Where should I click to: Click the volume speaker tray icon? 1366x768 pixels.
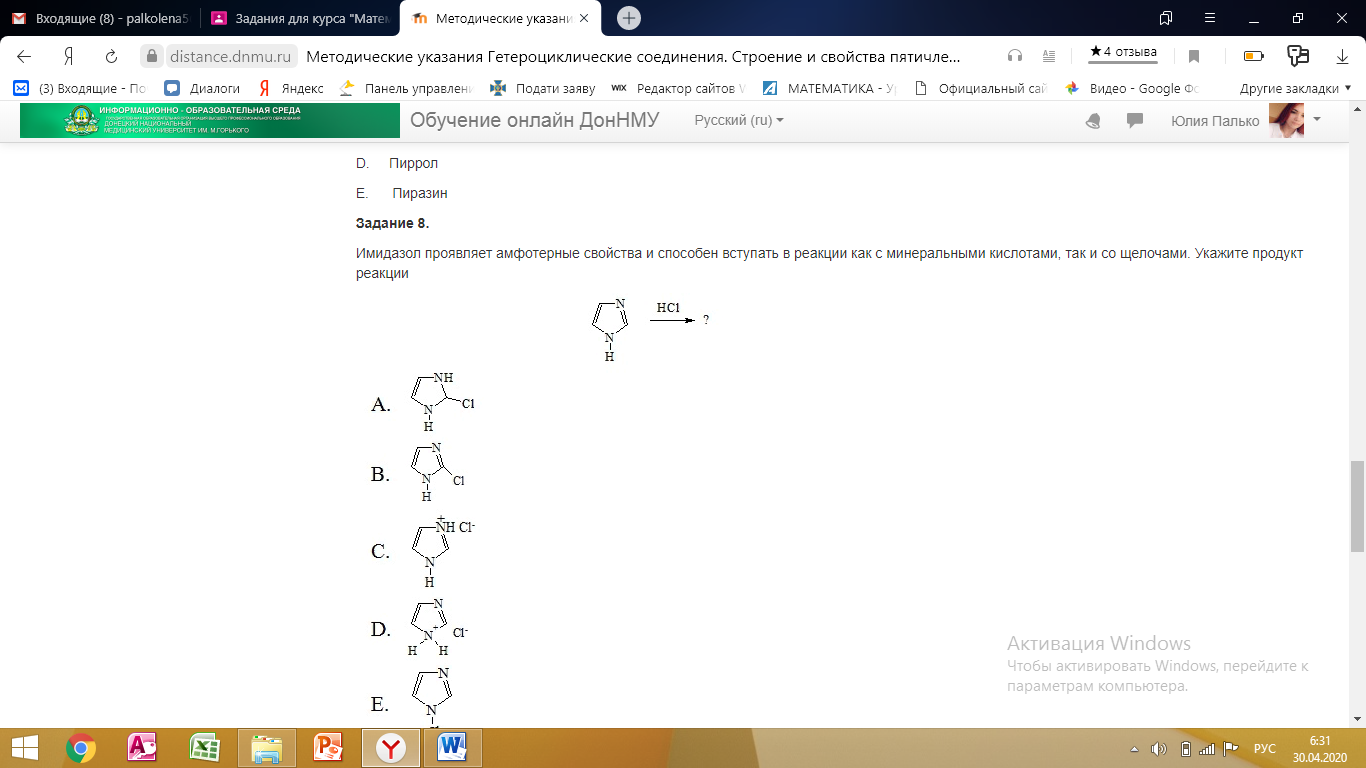[x=1159, y=749]
